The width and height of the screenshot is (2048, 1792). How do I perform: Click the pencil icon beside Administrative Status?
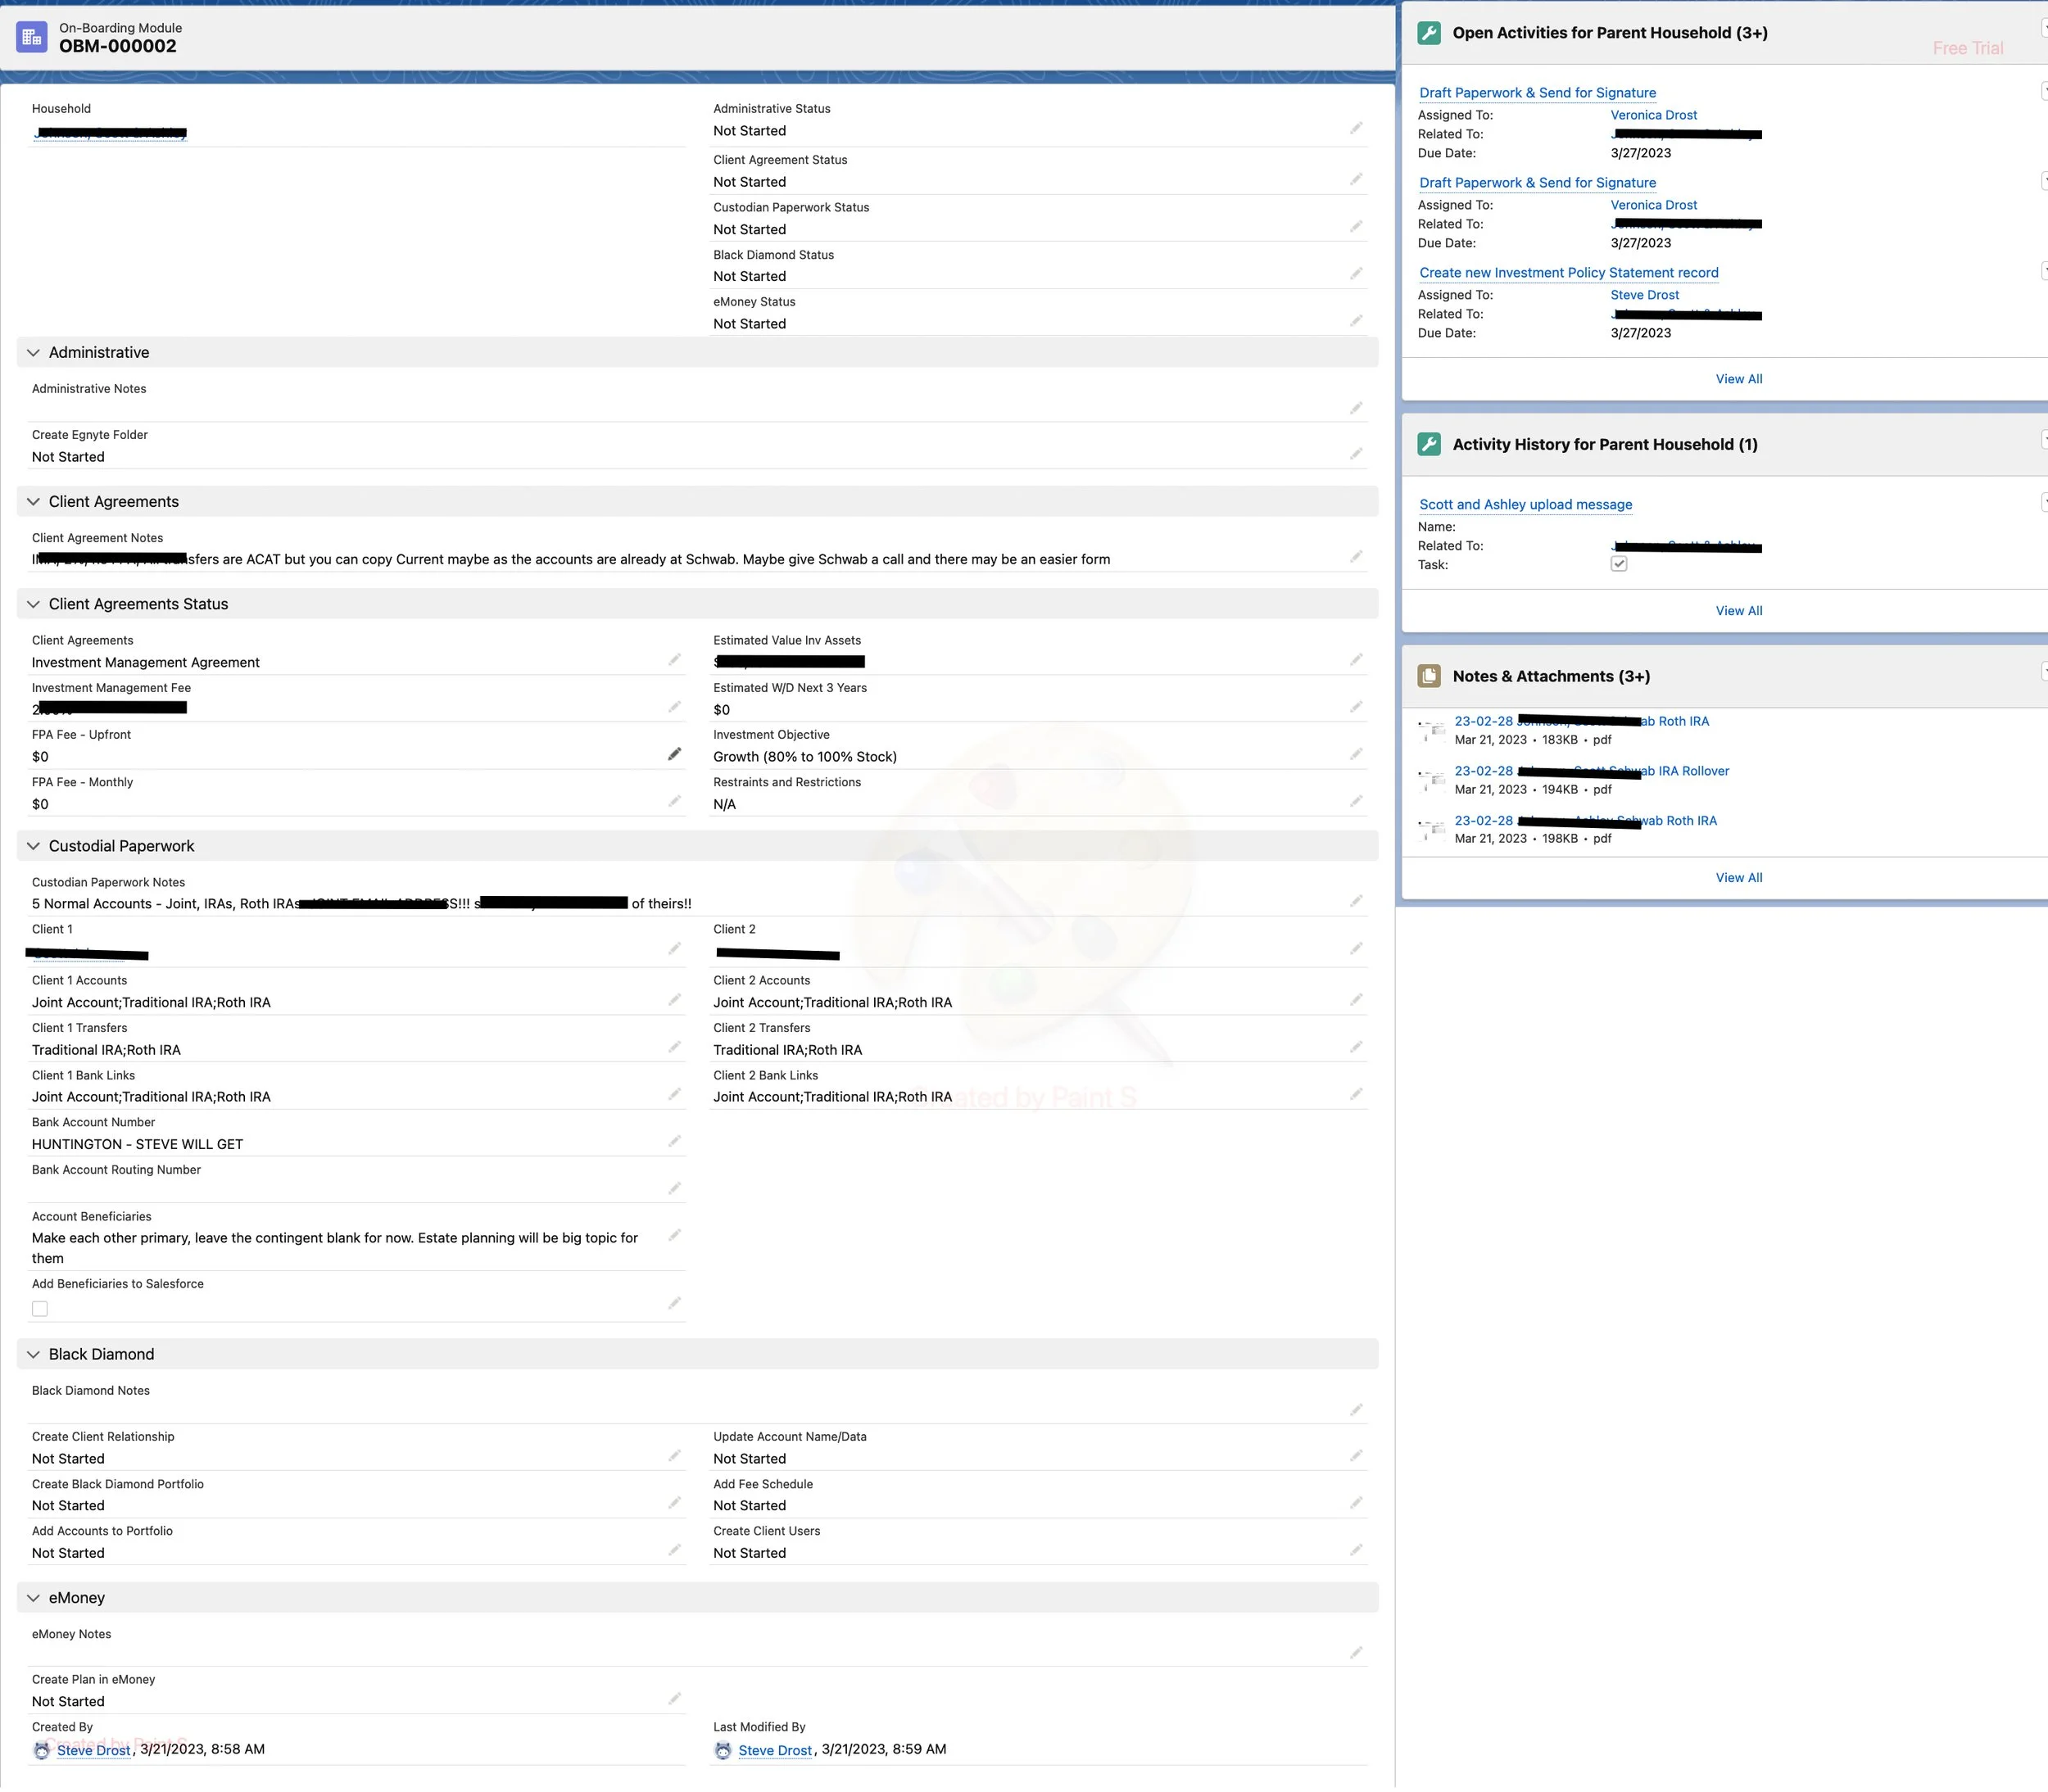pos(1357,127)
